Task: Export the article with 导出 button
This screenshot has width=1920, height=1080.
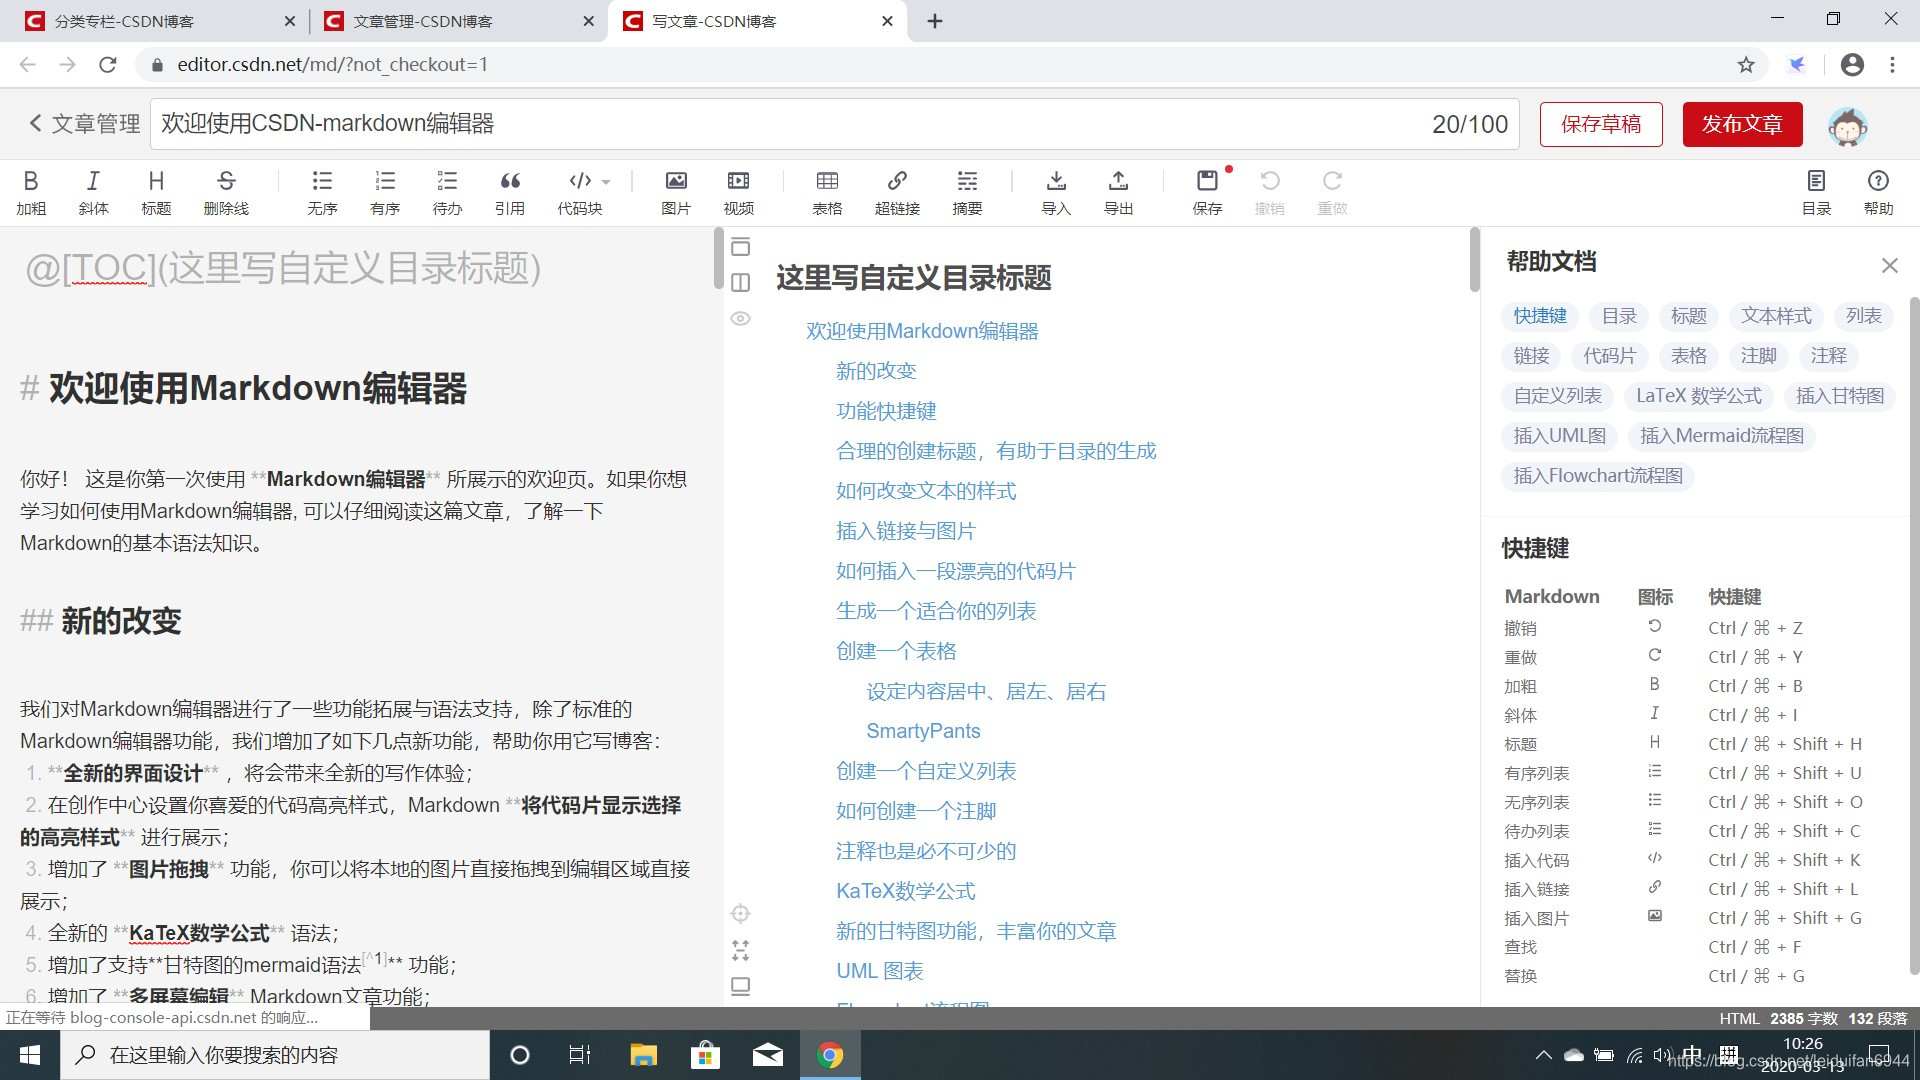Action: [x=1118, y=192]
